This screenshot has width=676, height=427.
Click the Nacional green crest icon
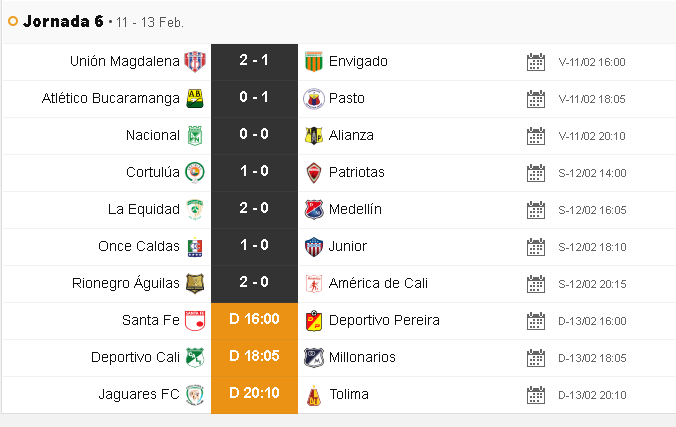(x=195, y=136)
